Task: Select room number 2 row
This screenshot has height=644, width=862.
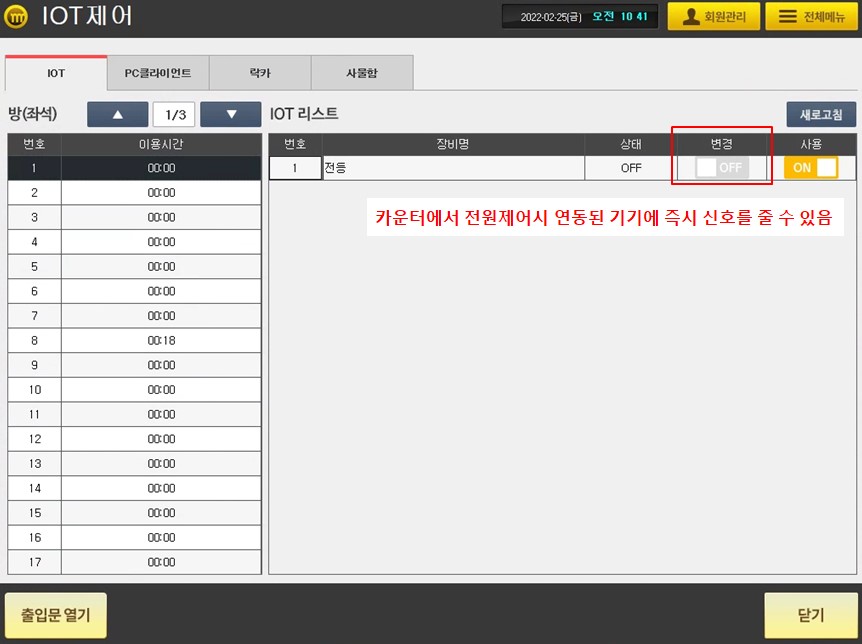Action: (135, 192)
